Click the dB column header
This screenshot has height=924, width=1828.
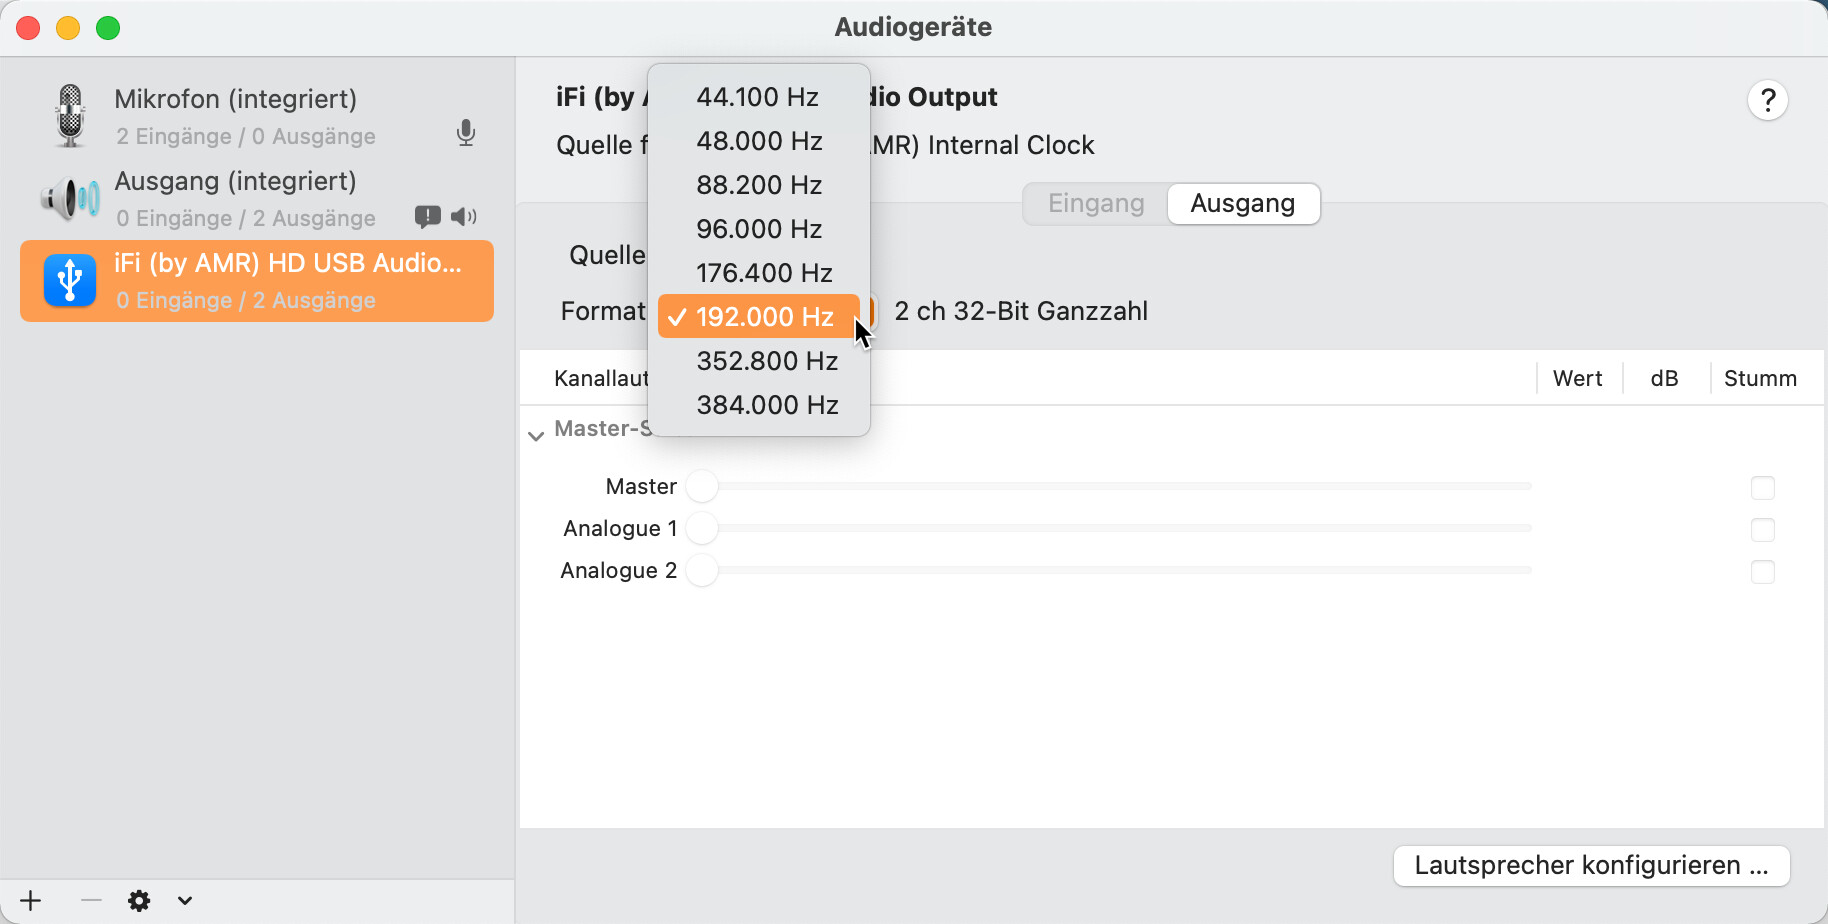point(1665,379)
